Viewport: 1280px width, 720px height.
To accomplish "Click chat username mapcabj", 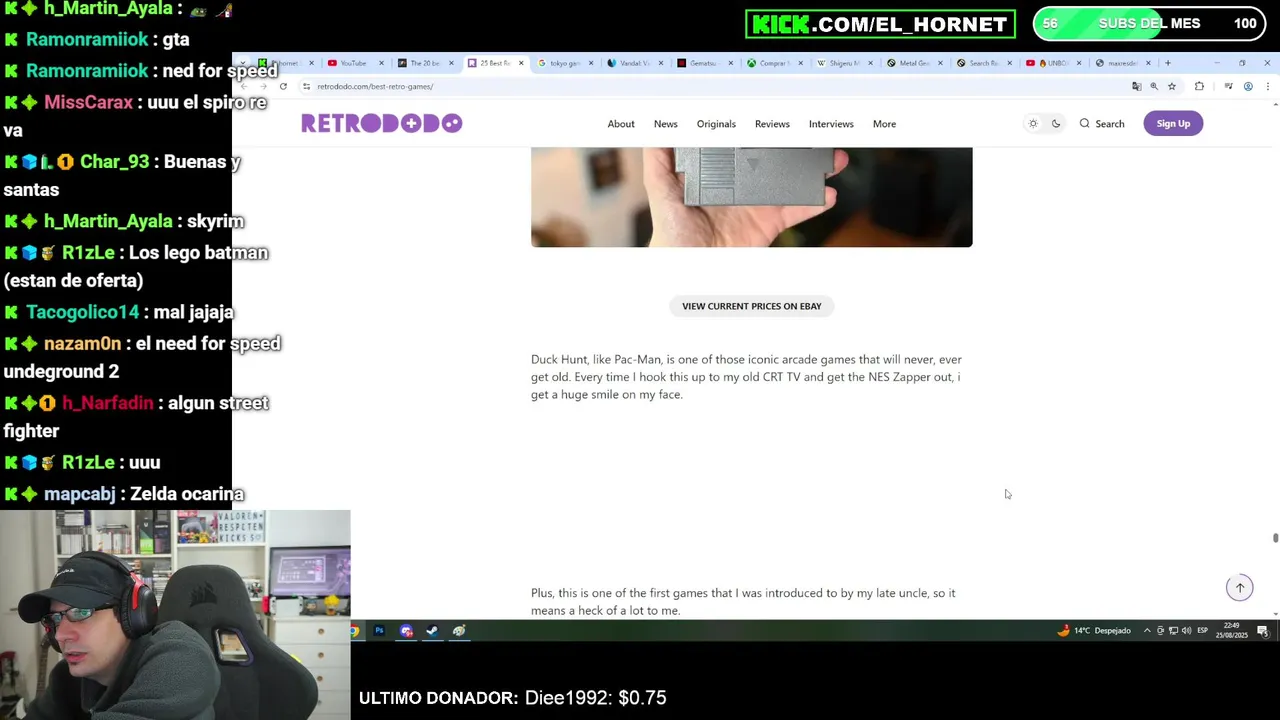I will [x=80, y=494].
